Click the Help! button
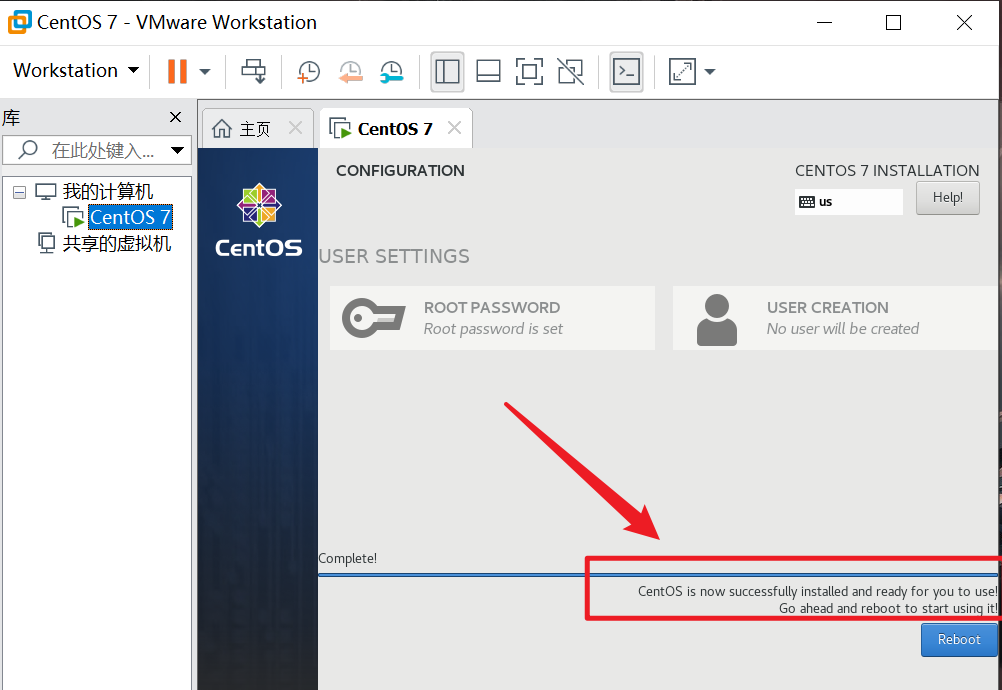This screenshot has height=690, width=1002. click(x=948, y=197)
